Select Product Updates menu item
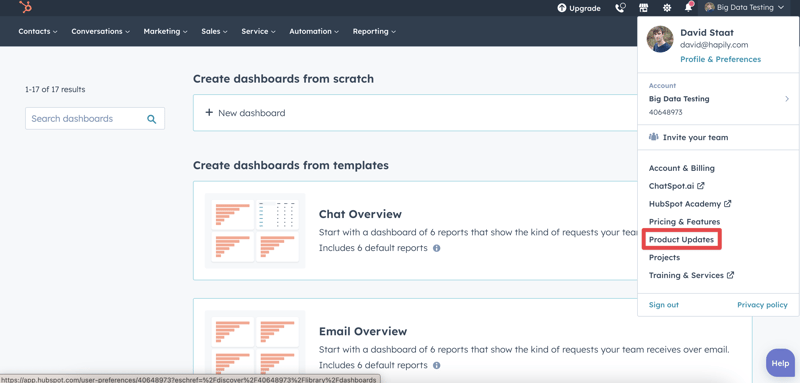Screen dimensions: 800x383 (x=681, y=240)
